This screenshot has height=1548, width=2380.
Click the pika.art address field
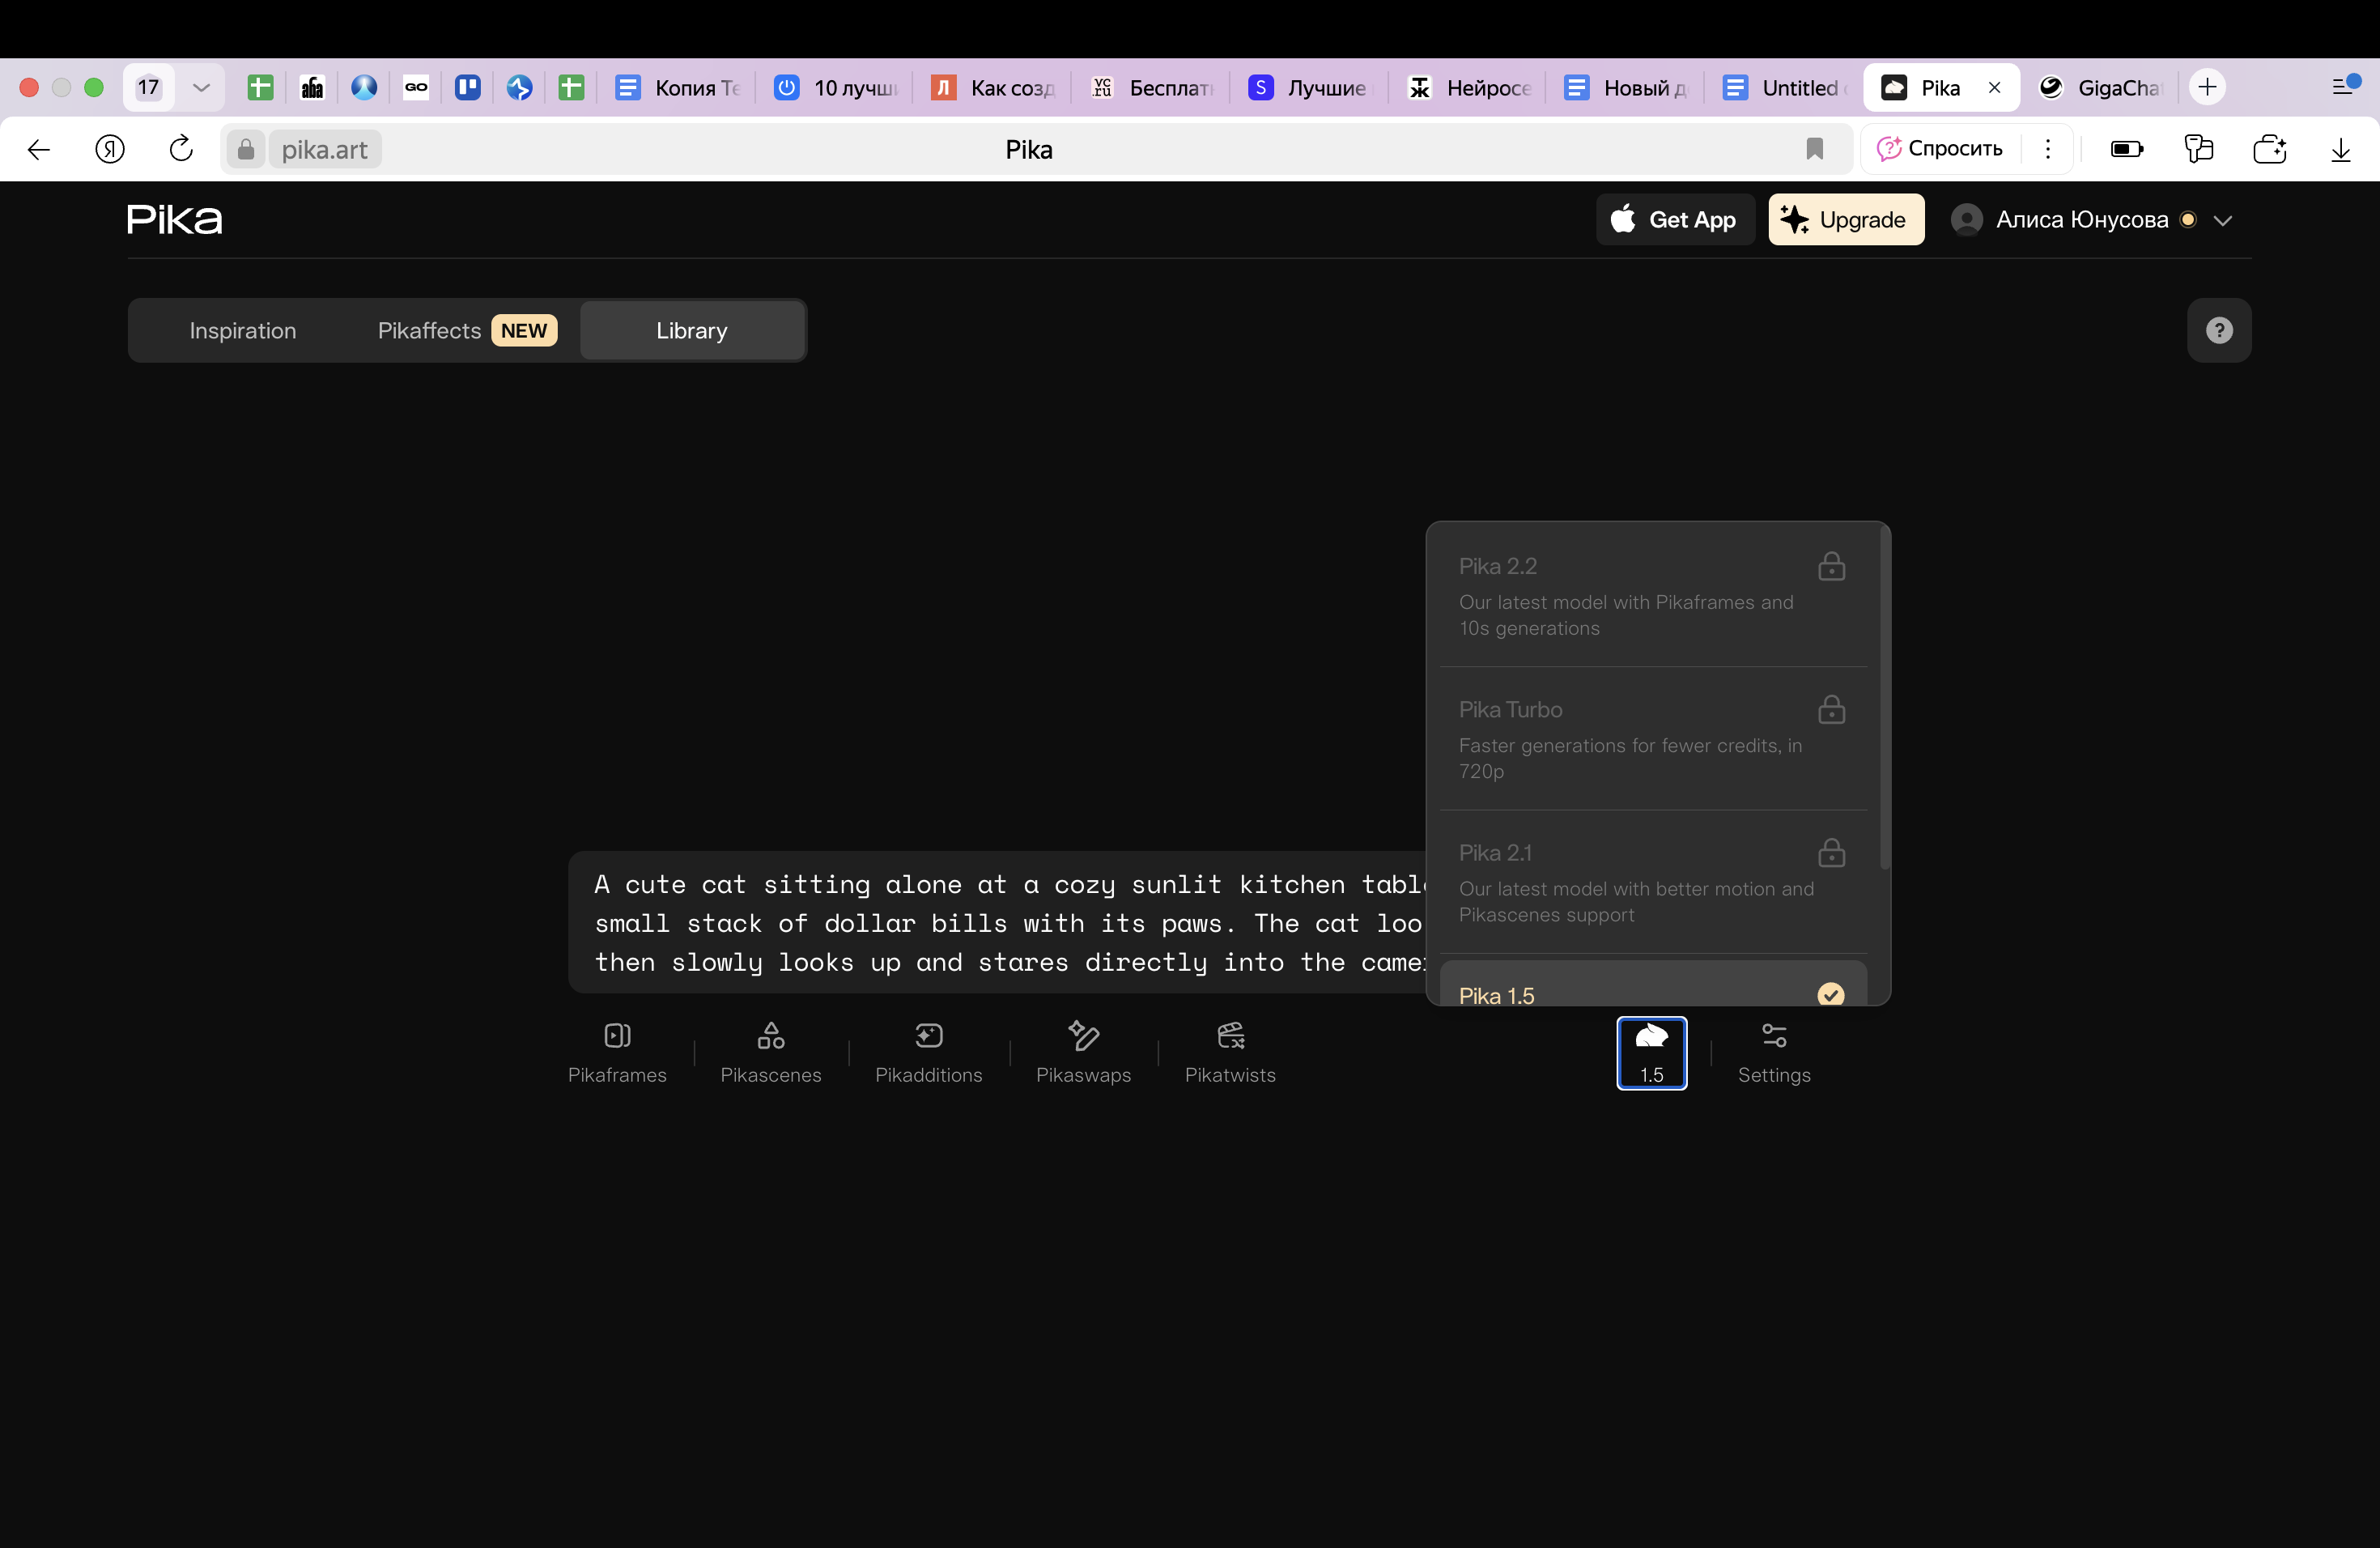[x=324, y=149]
